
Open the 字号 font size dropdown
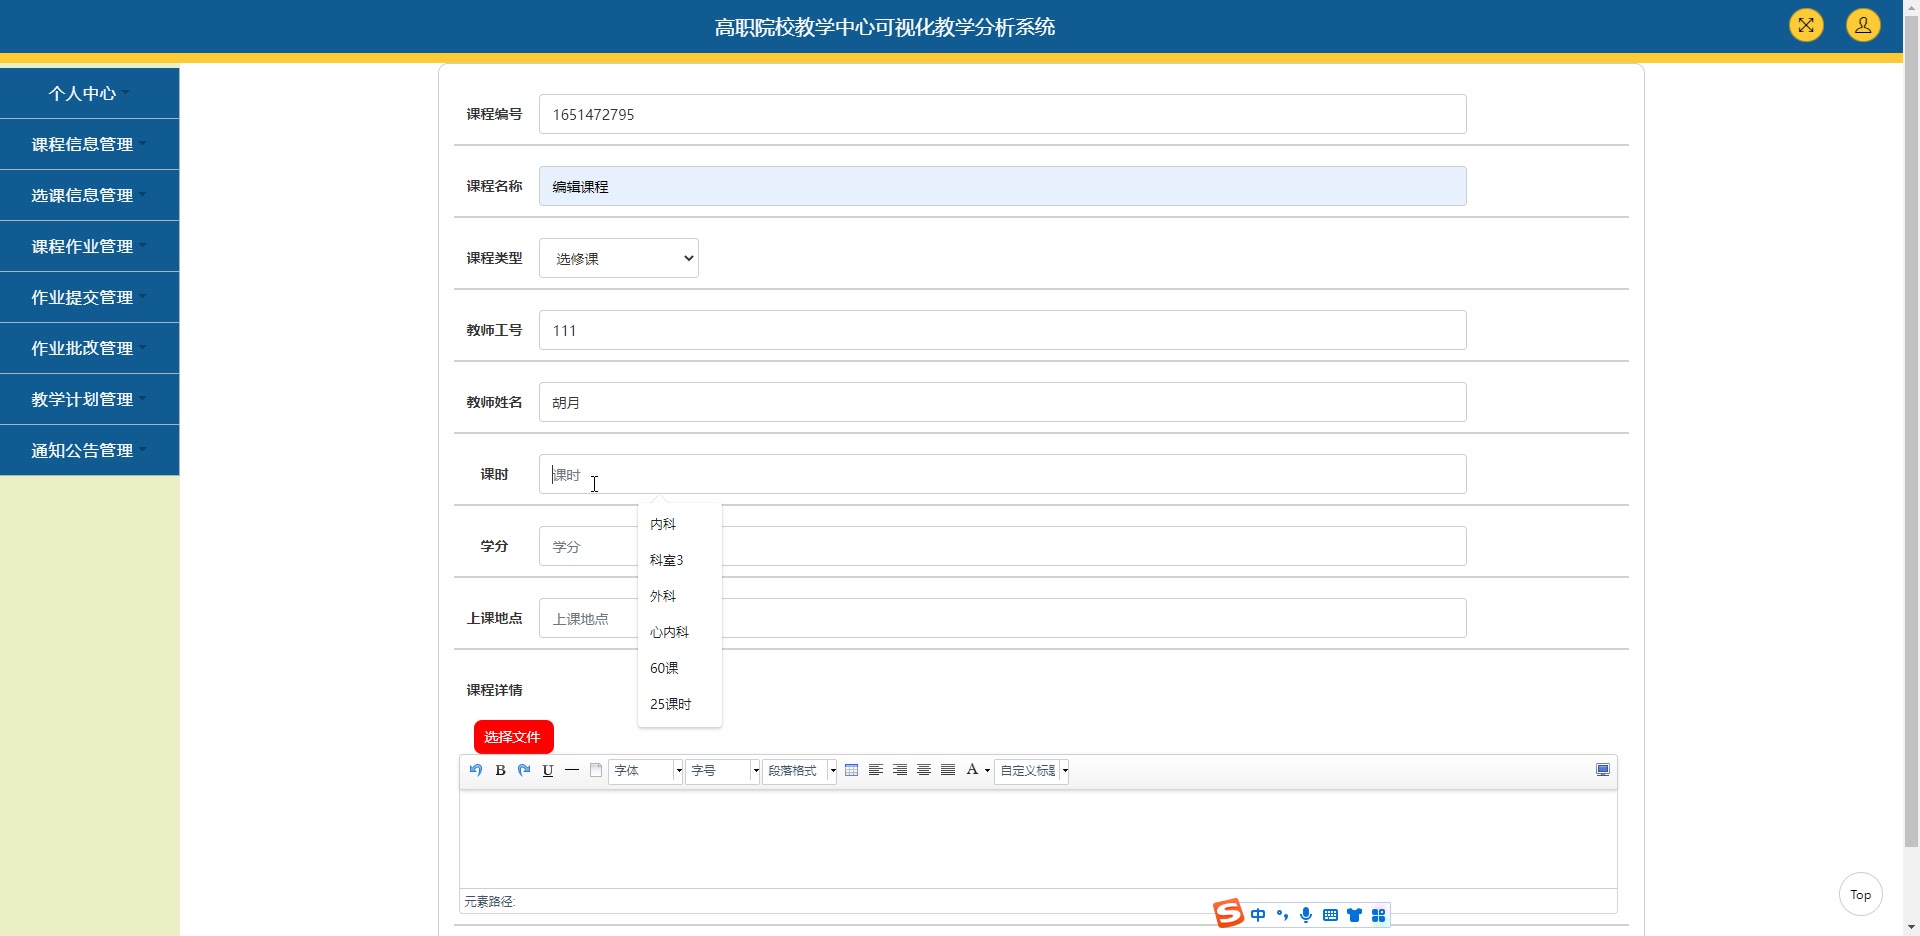point(723,771)
